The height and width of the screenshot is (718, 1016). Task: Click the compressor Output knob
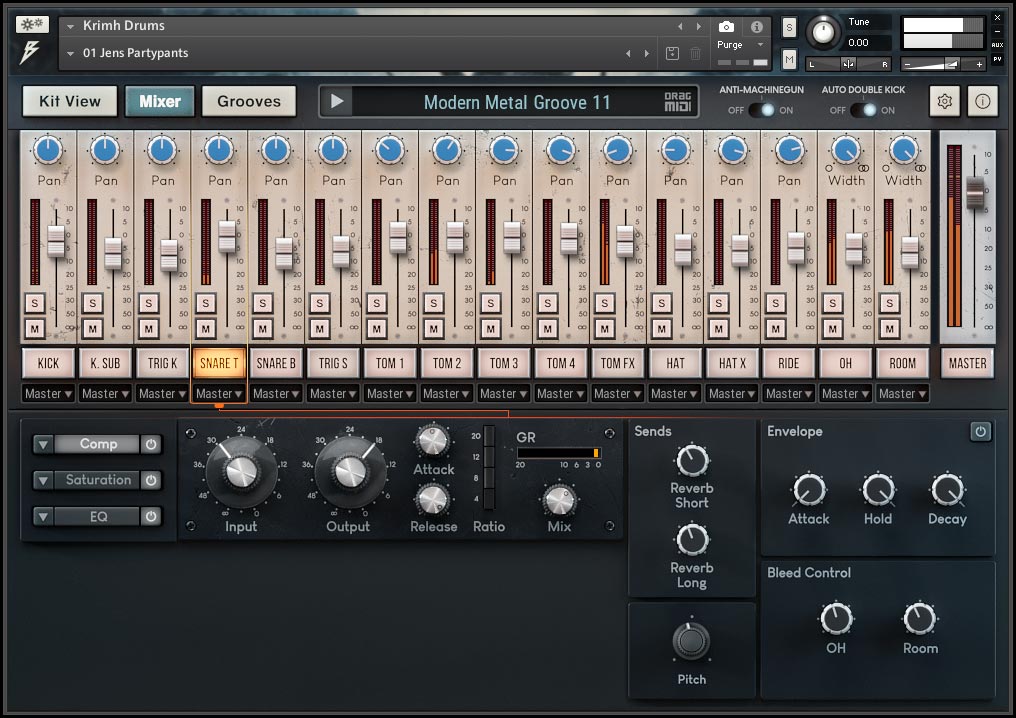(350, 472)
